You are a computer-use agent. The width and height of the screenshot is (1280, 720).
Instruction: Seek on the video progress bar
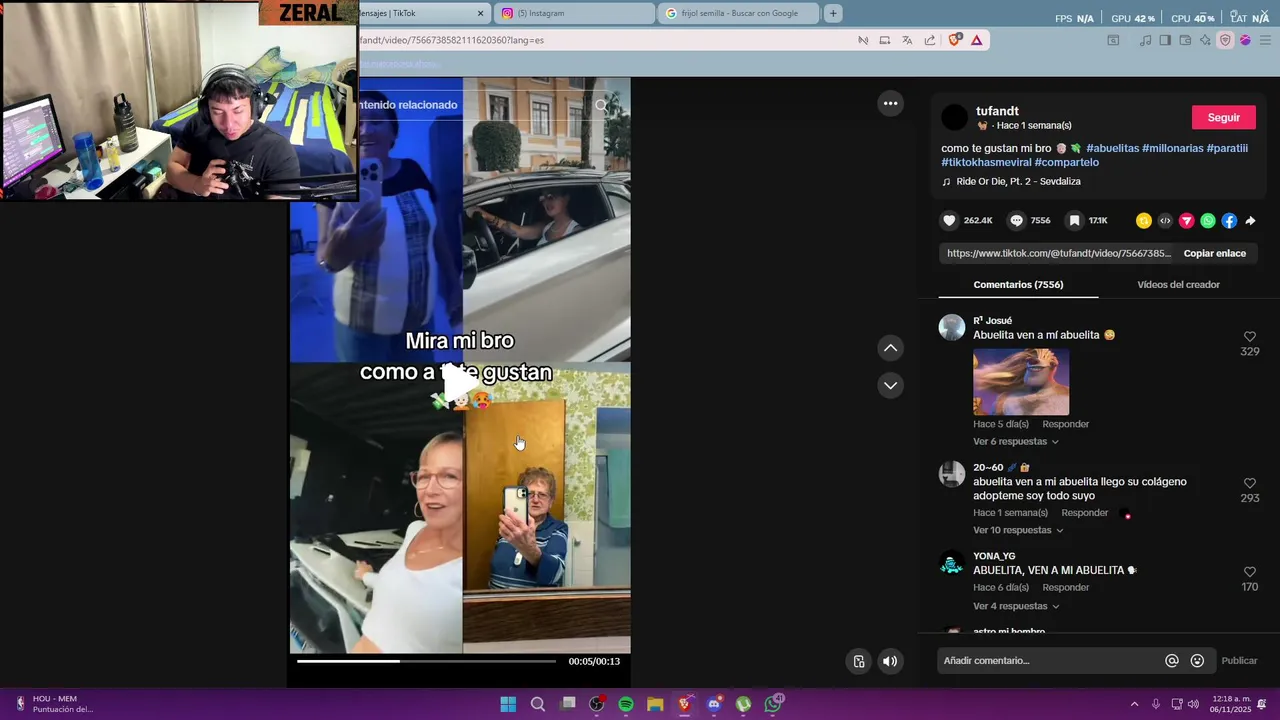click(x=426, y=661)
